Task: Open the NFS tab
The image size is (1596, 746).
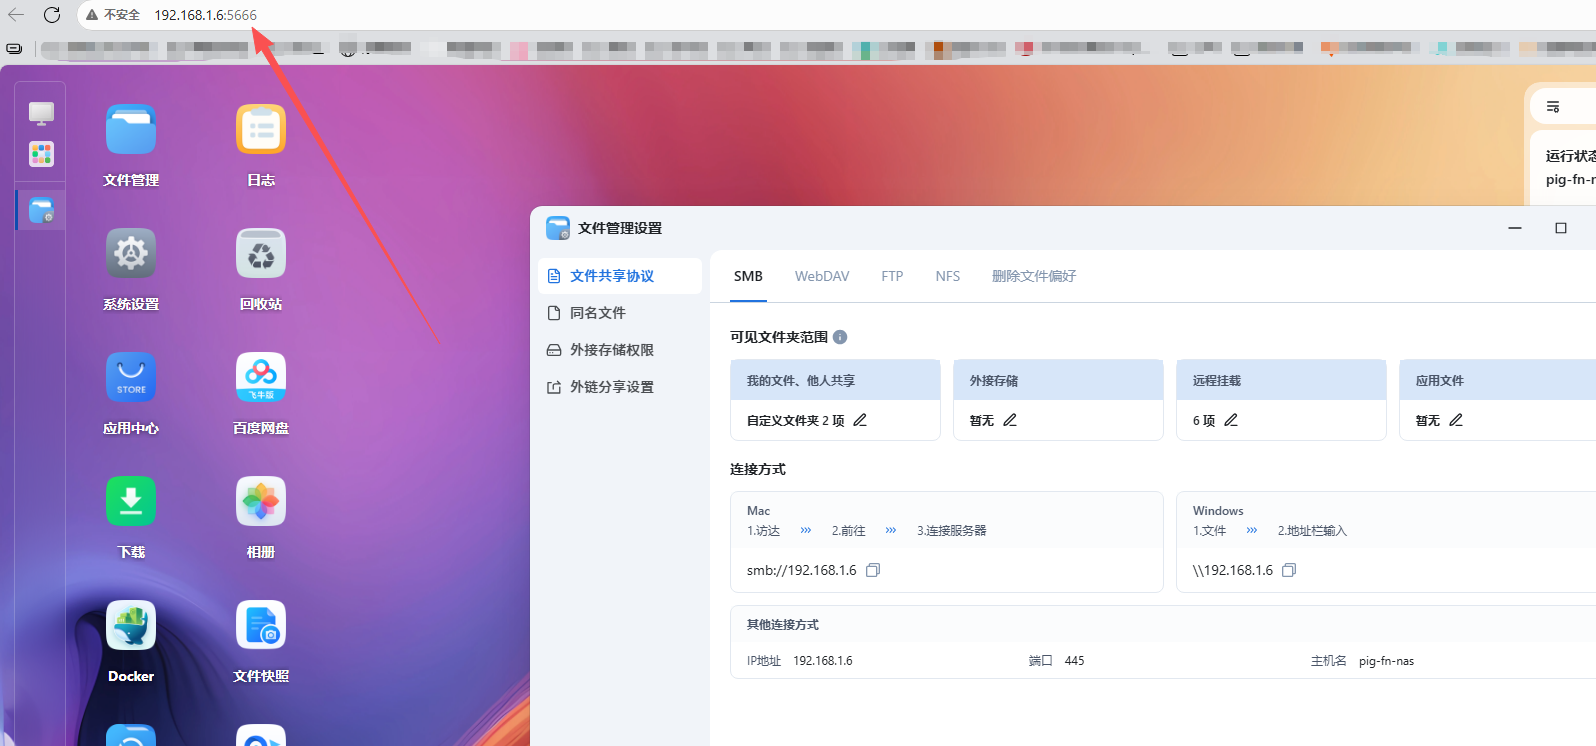Action: pyautogui.click(x=948, y=276)
